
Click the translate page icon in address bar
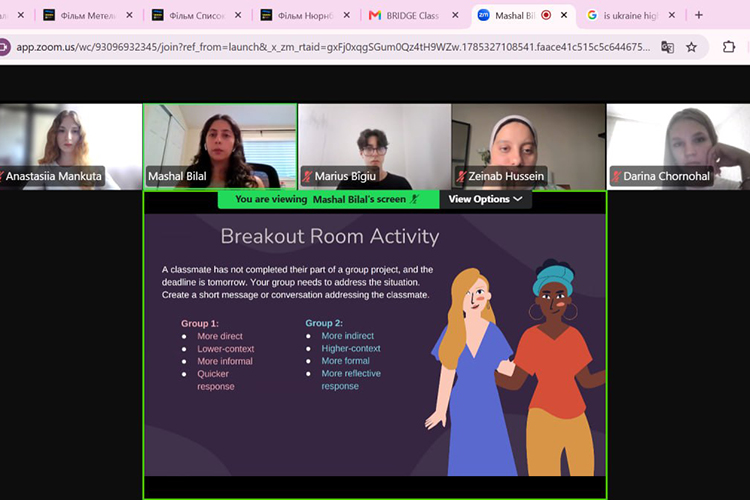(x=667, y=47)
